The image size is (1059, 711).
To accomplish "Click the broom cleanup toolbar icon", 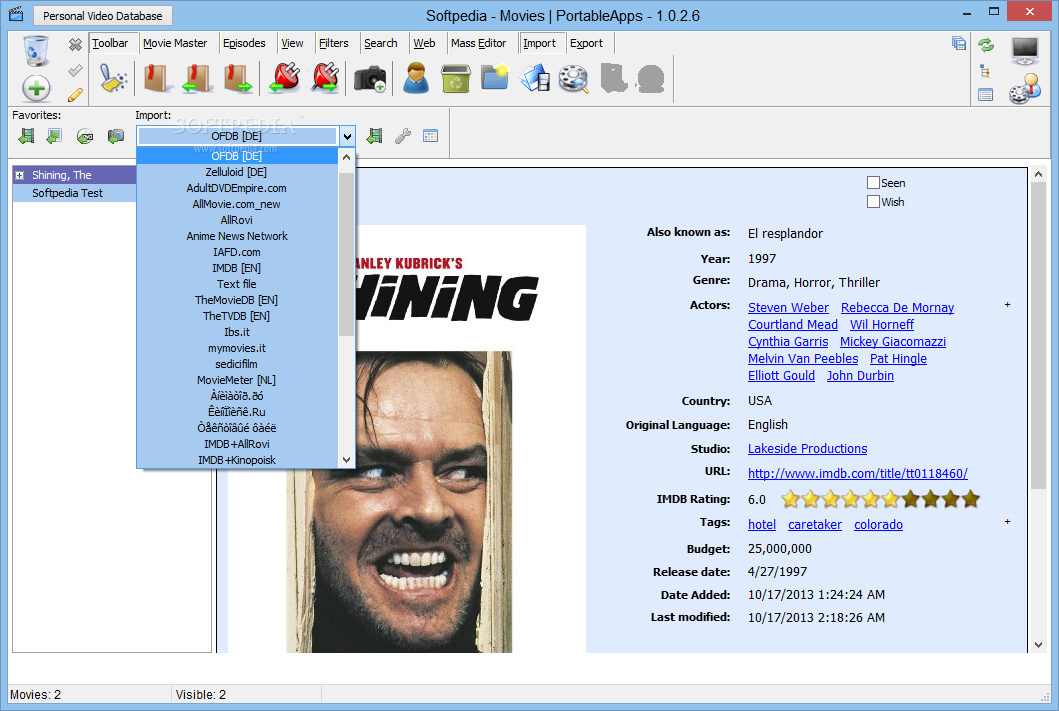I will [x=113, y=78].
